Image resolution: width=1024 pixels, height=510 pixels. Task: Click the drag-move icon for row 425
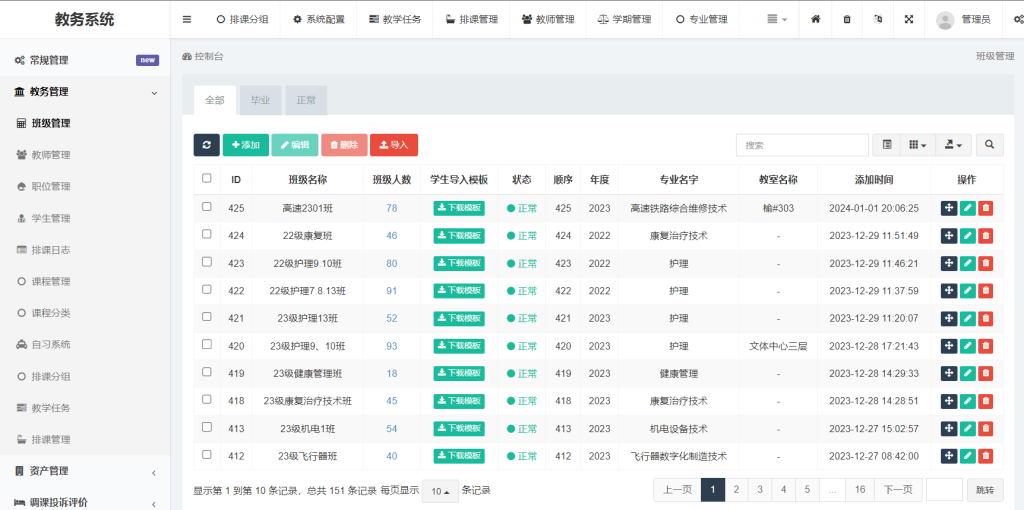(x=949, y=208)
